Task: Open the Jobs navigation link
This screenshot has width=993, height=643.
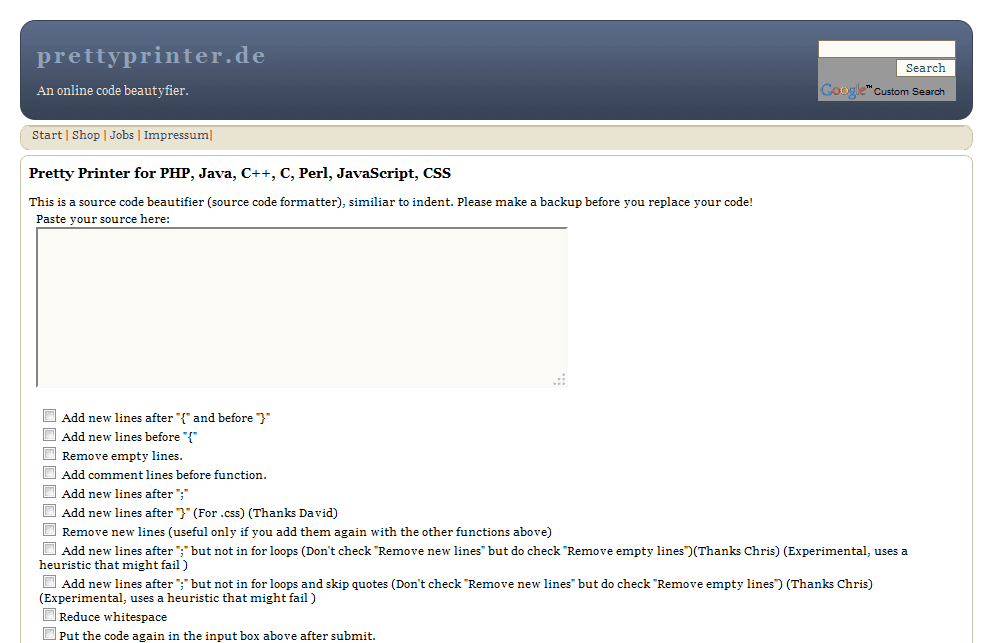Action: (x=122, y=135)
